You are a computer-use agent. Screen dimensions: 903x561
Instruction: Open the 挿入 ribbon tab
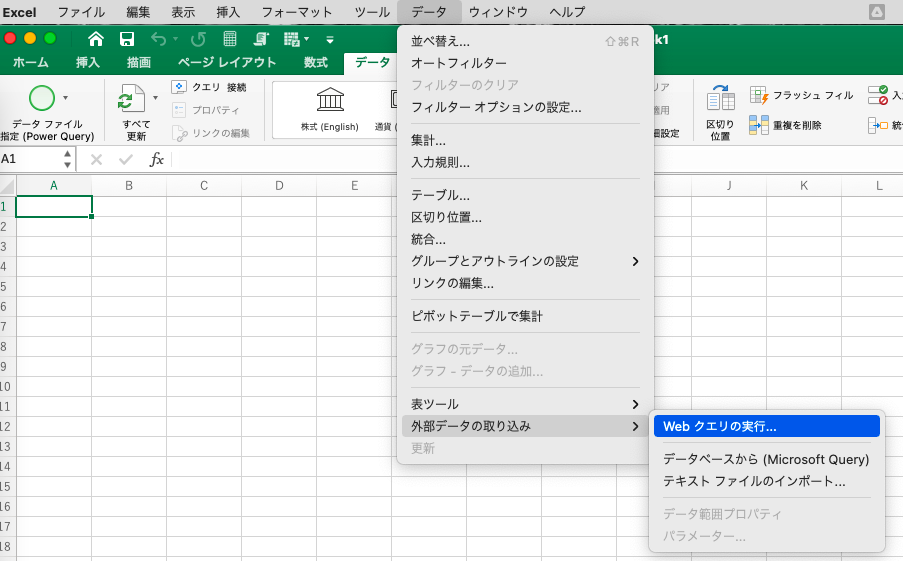(88, 62)
